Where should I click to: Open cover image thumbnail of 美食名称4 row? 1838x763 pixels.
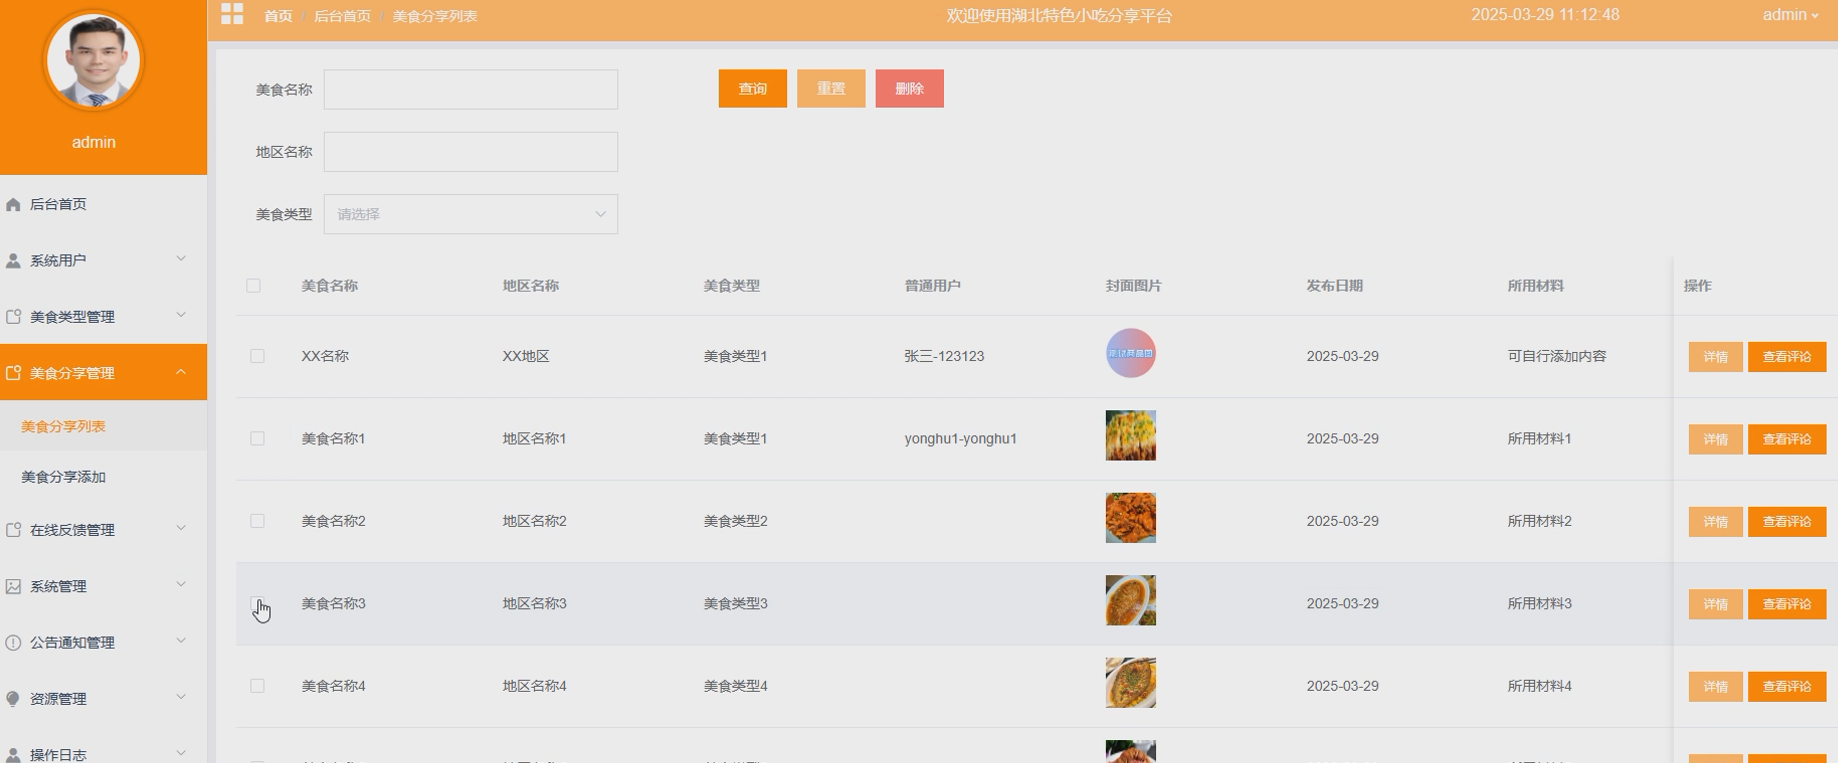pos(1131,683)
